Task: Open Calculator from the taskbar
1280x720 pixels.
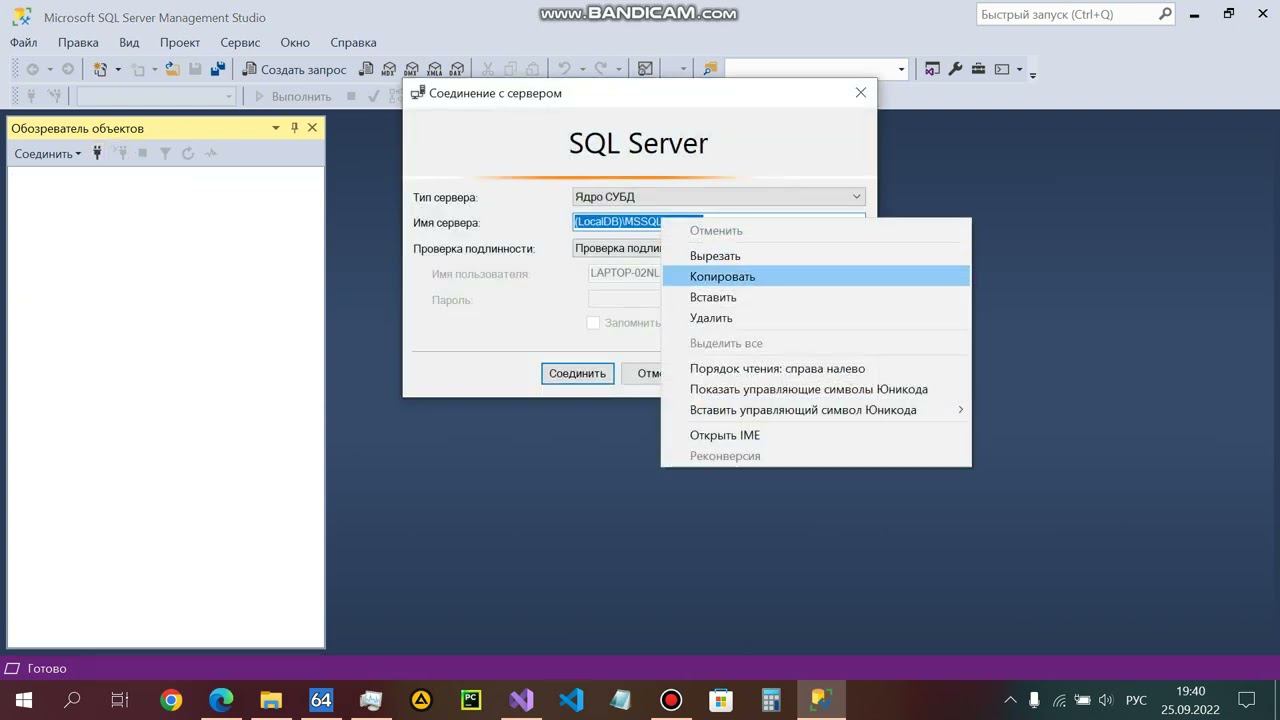Action: point(771,700)
